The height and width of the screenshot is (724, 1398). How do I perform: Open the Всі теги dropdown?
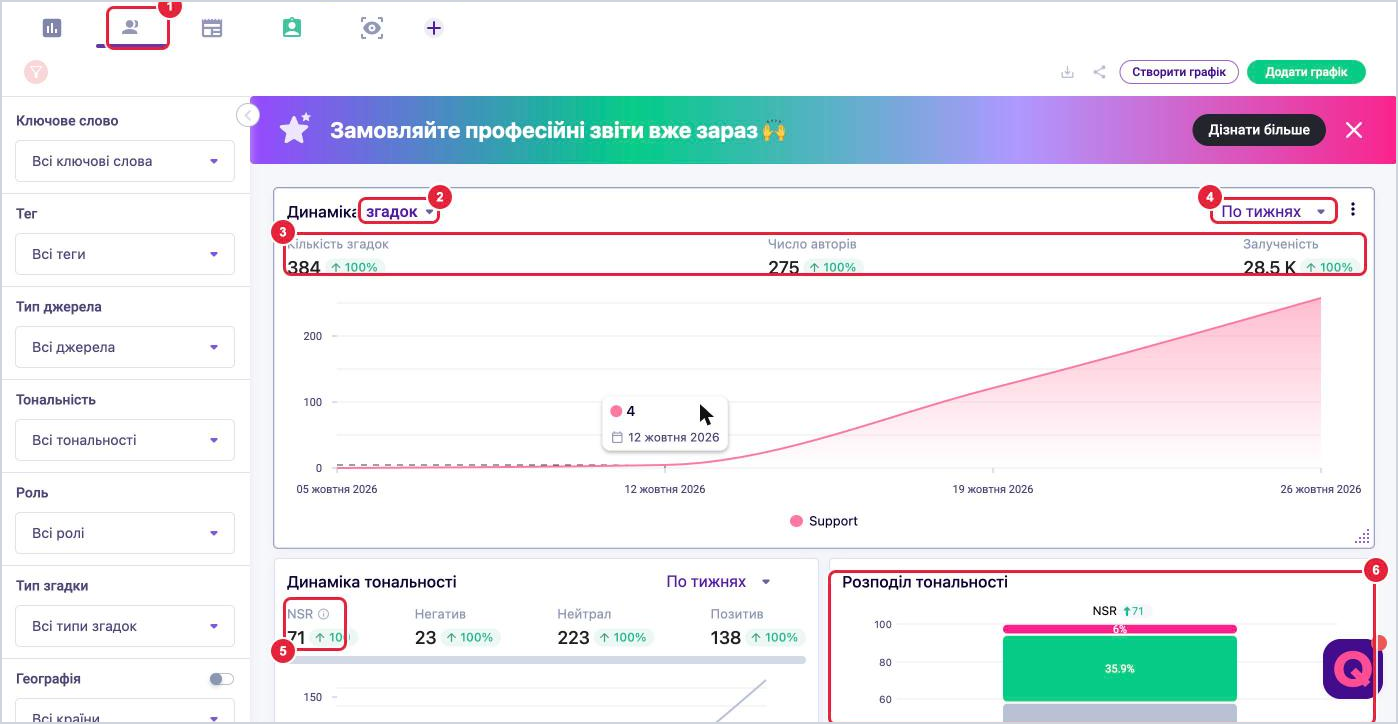coord(125,254)
